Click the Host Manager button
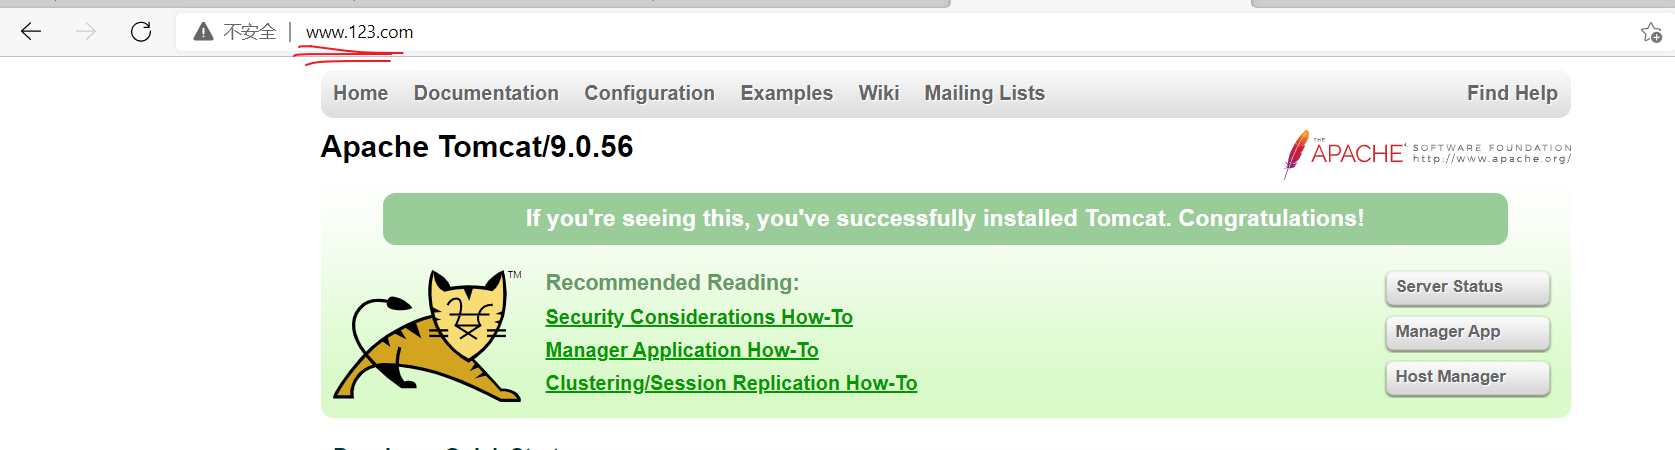1675x450 pixels. (1467, 377)
